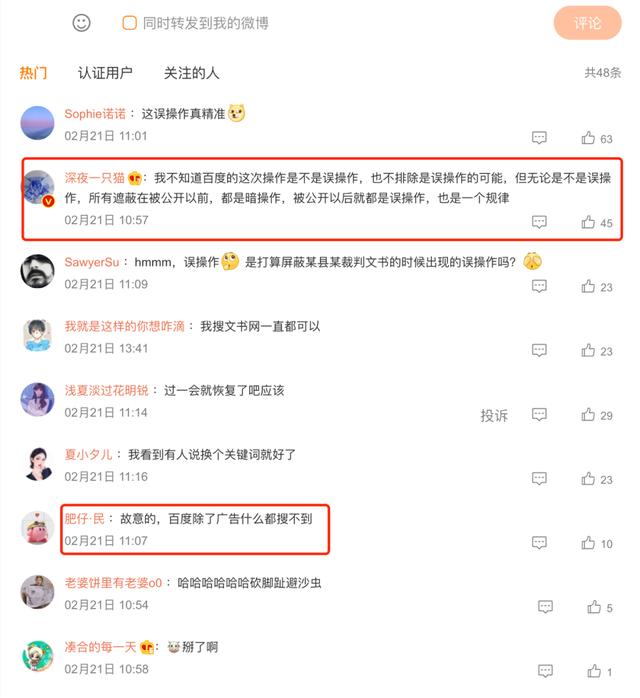Open SawyerSu's profile avatar
The width and height of the screenshot is (640, 698).
[37, 271]
